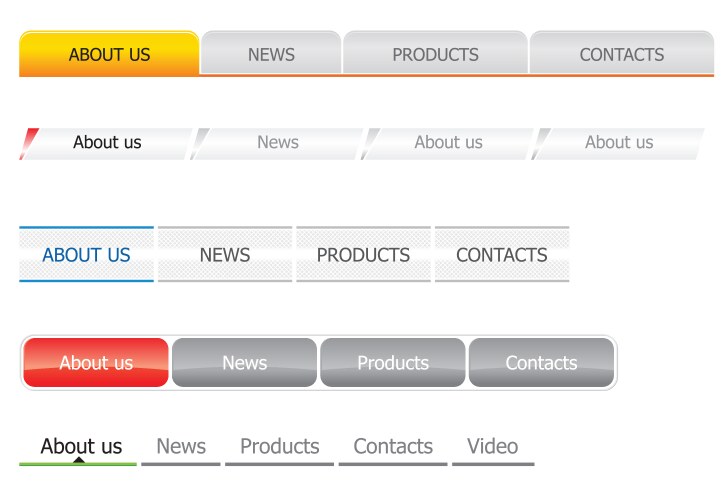Screen dimensions: 728x500
Task: Click the yellow ABOUT US tab
Action: (109, 54)
